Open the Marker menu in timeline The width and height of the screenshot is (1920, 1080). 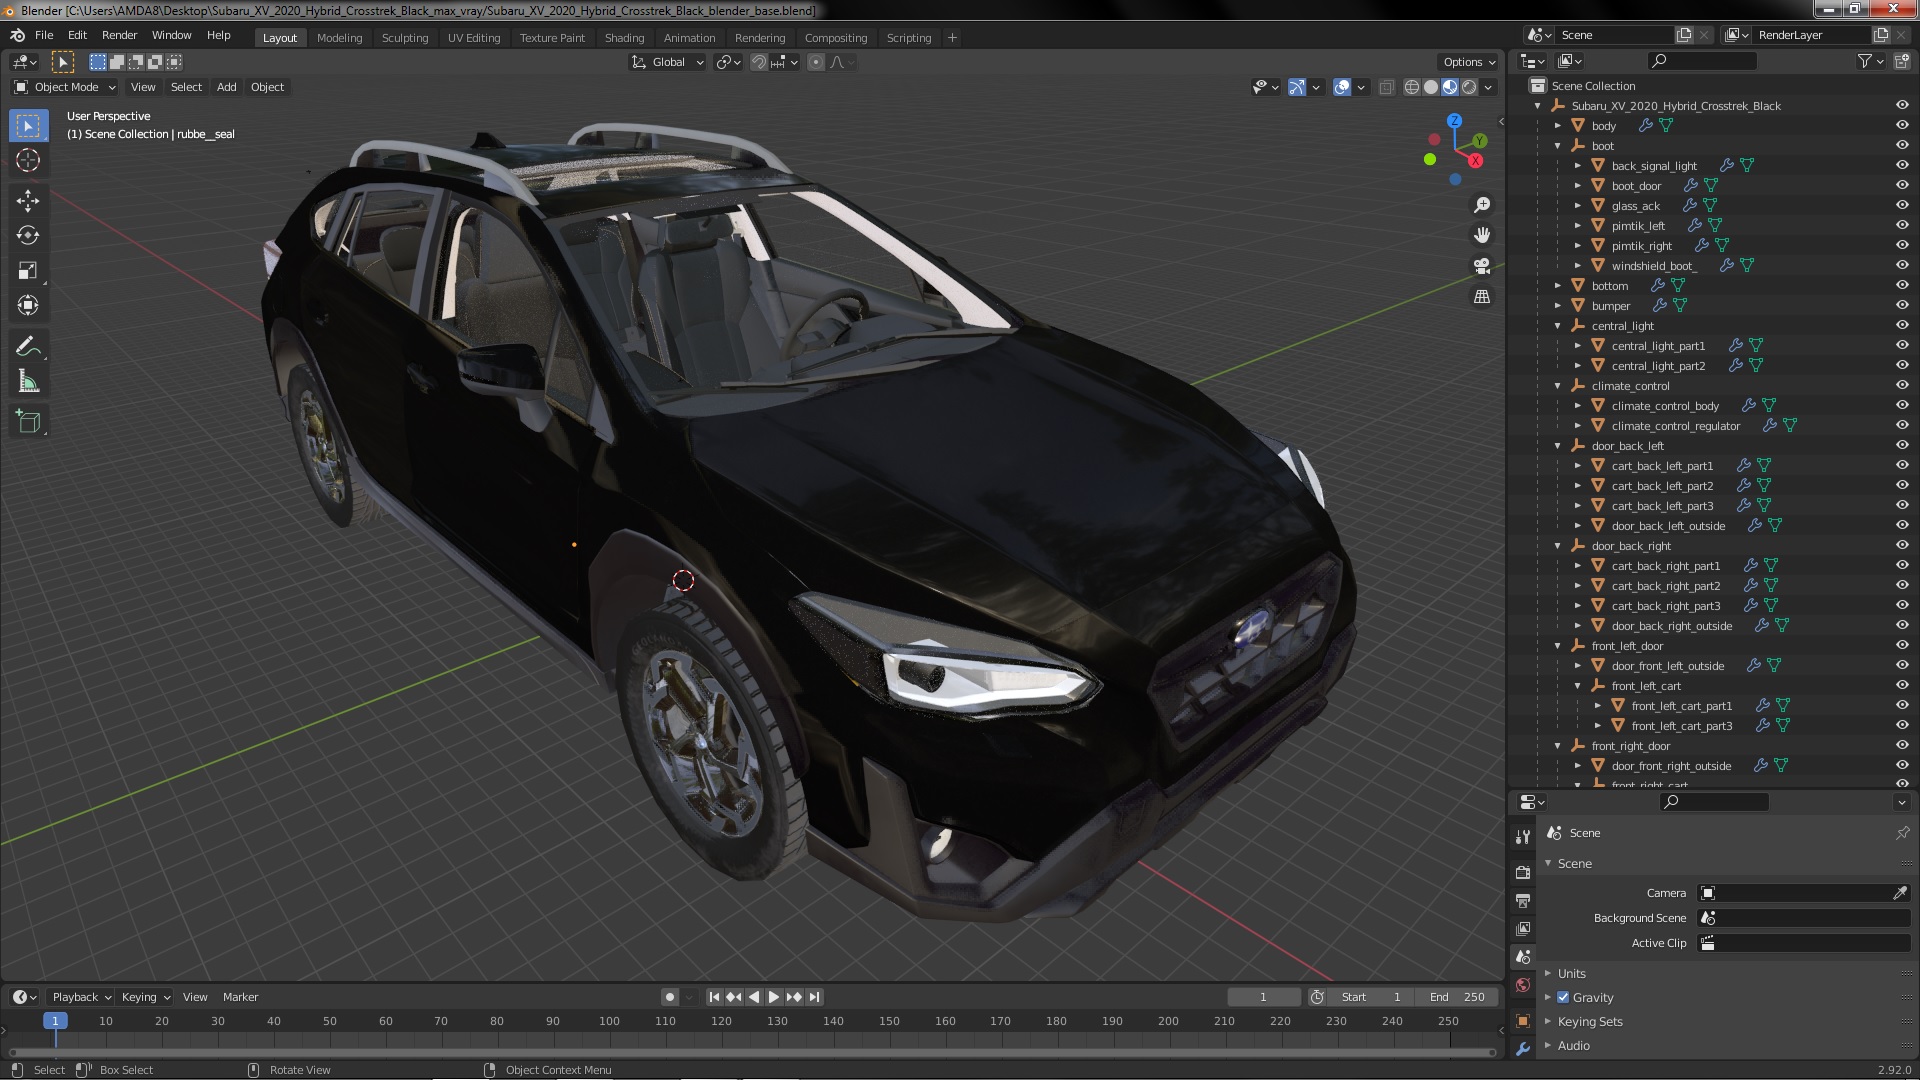click(x=240, y=997)
